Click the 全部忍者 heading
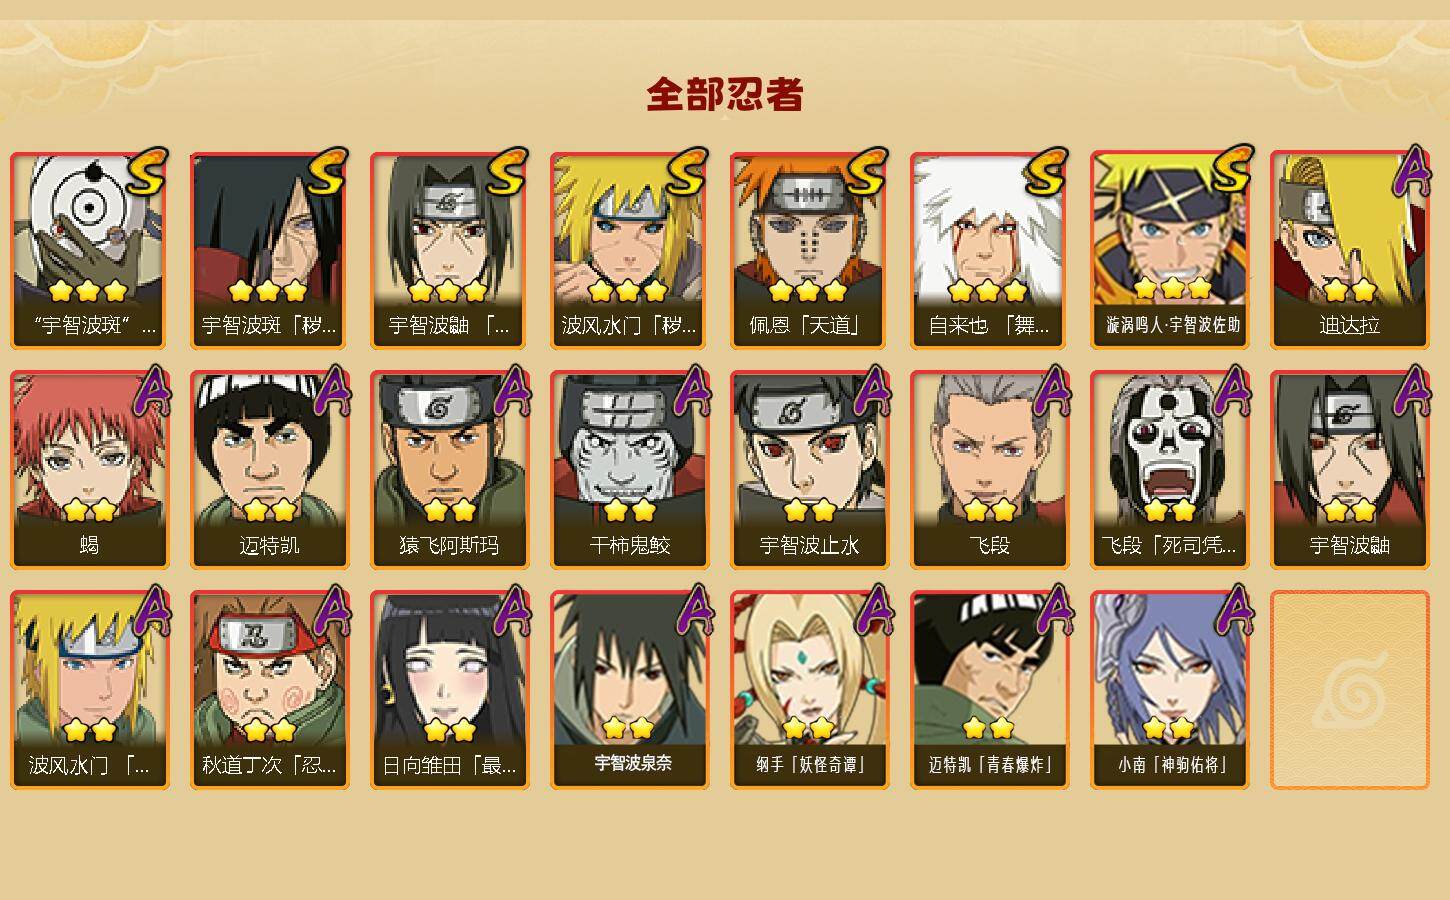 [725, 94]
